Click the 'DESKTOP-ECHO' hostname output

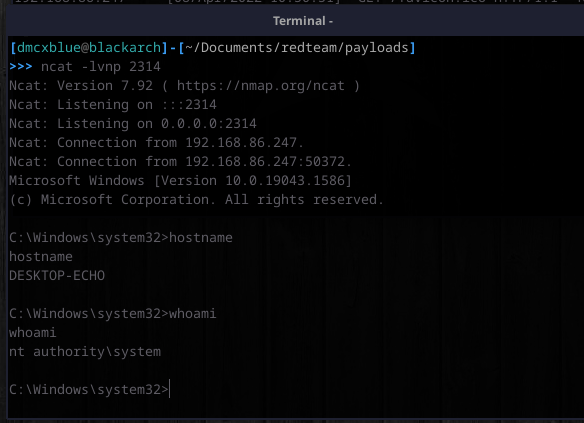(57, 276)
